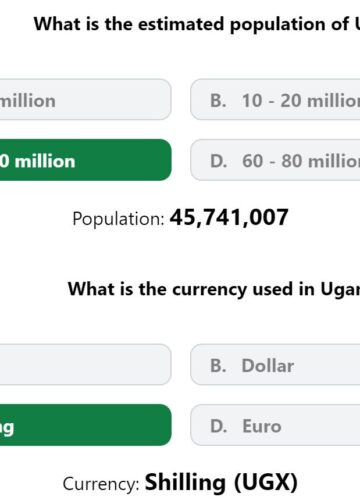Click the green highlighted '0 million' answer

(x=86, y=160)
